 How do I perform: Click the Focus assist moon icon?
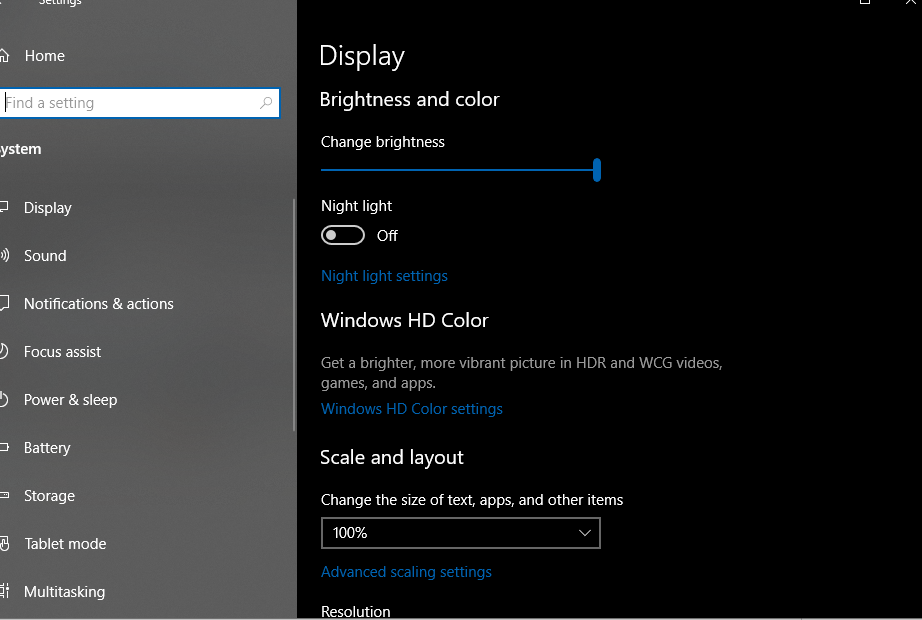pyautogui.click(x=4, y=351)
